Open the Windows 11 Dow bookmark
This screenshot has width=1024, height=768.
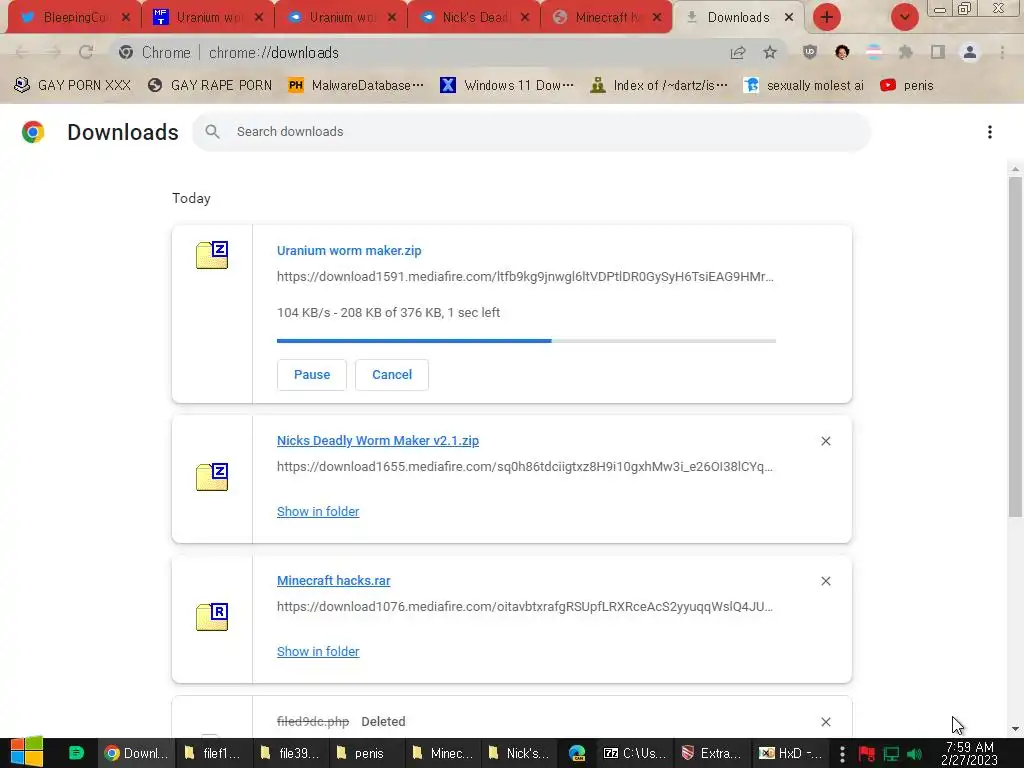(507, 86)
